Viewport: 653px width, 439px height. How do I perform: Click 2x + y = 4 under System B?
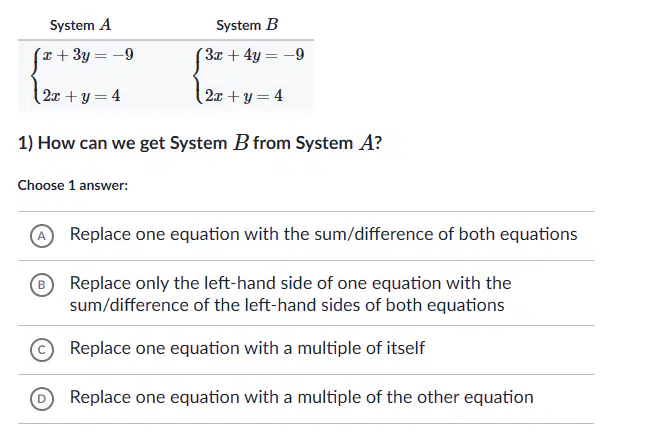pos(244,96)
